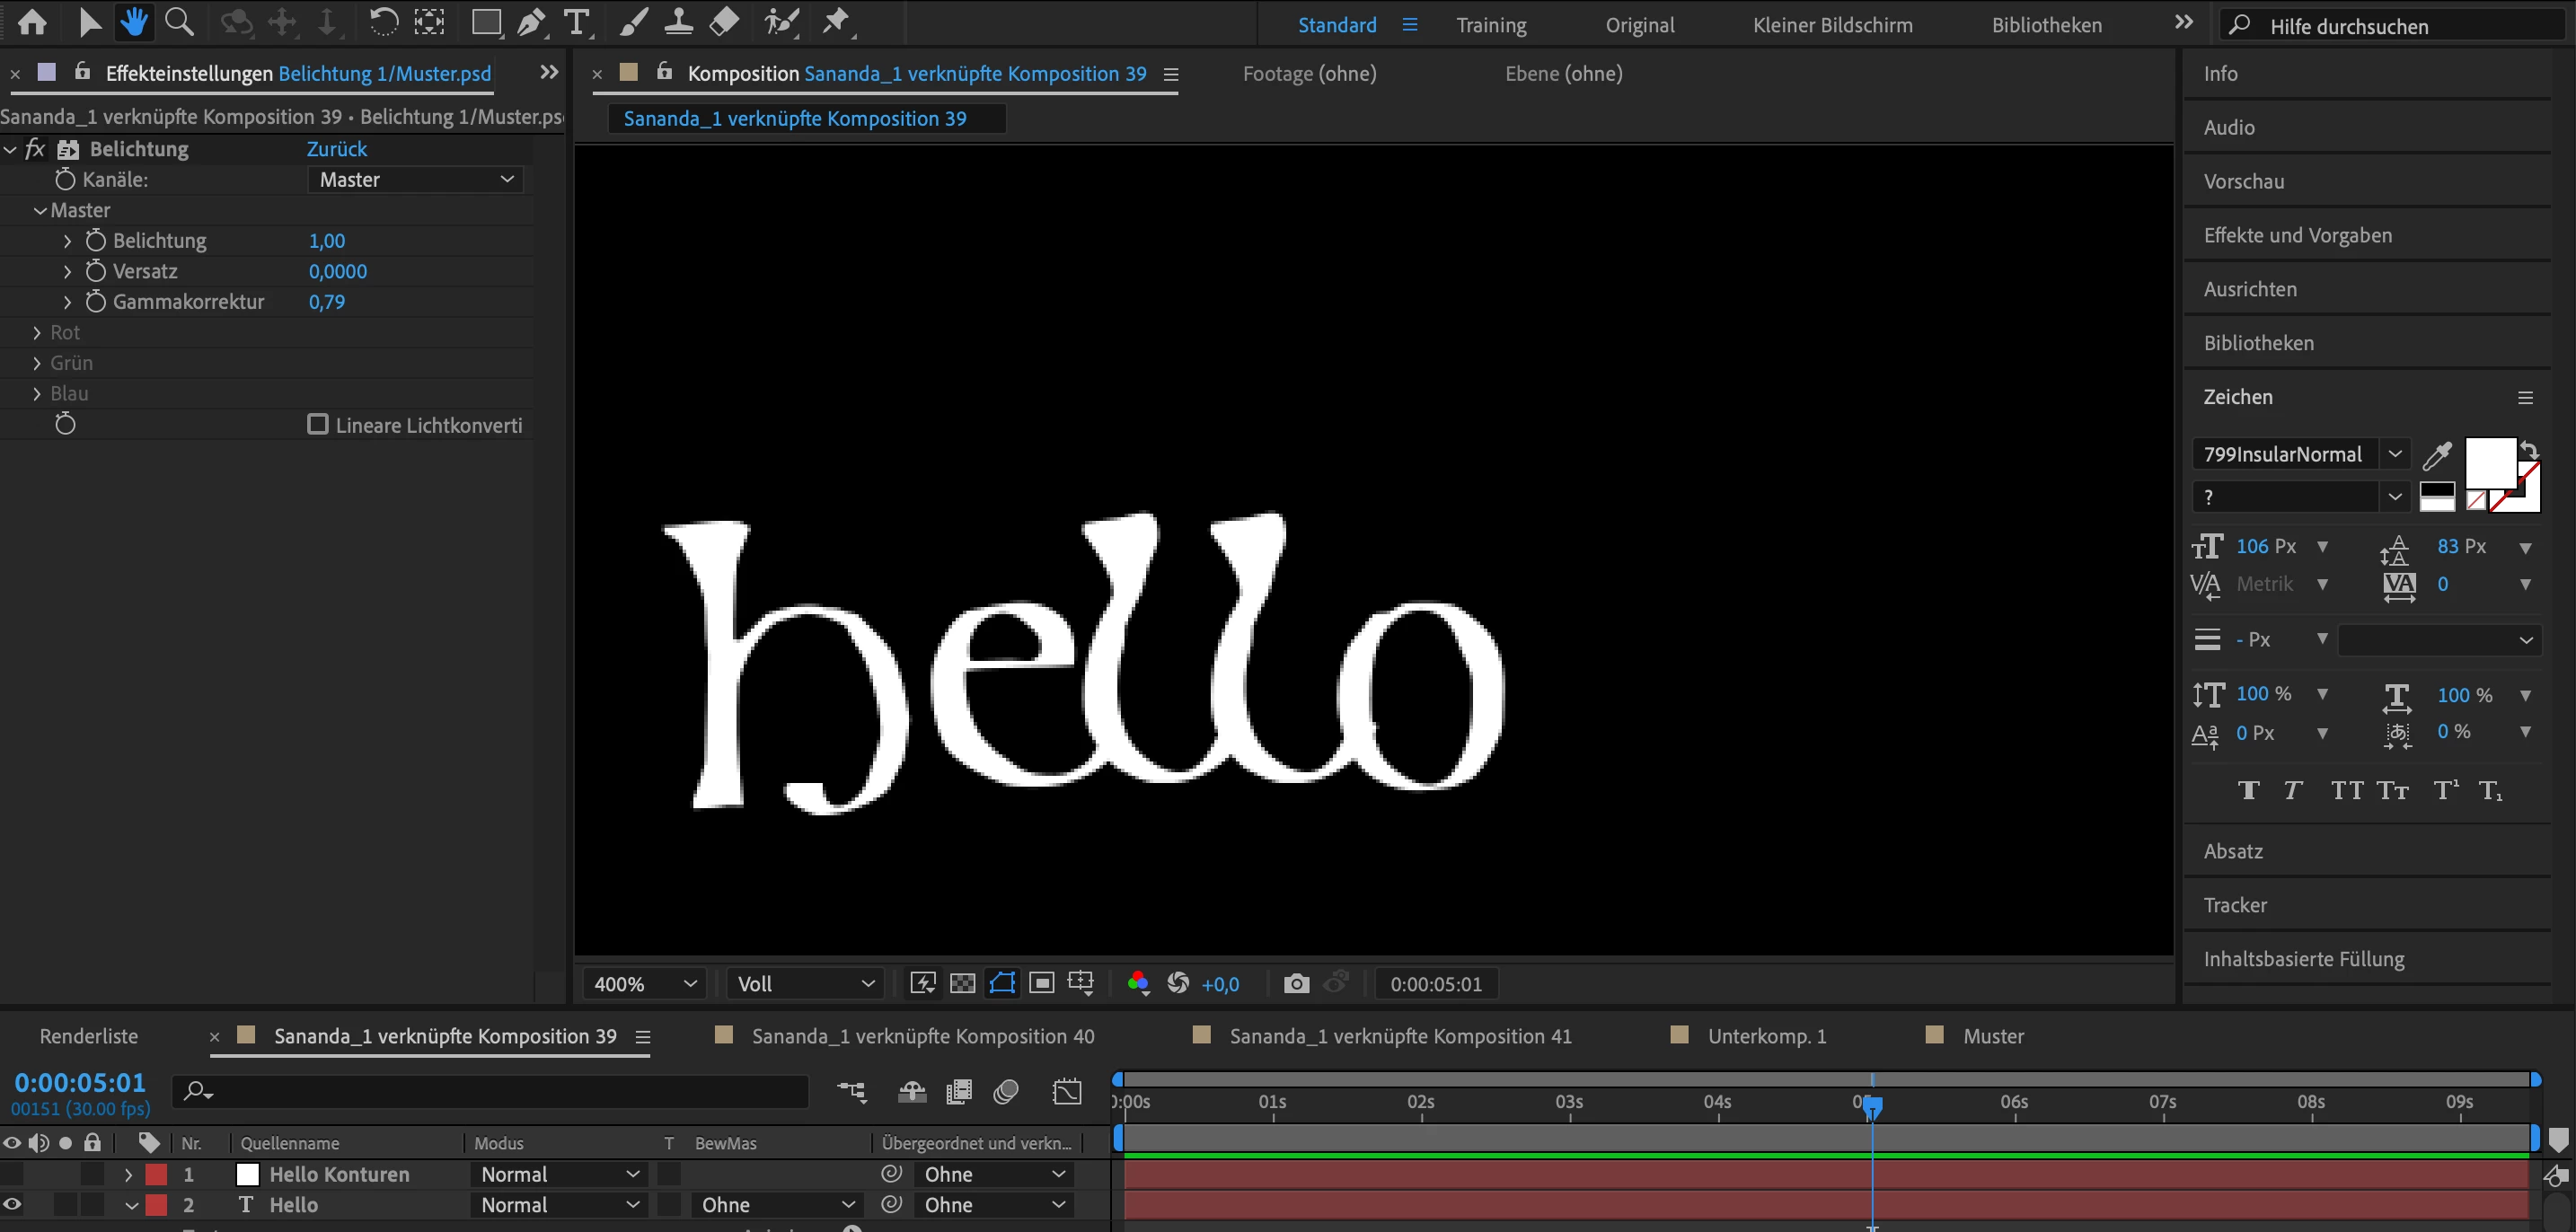
Task: Pick the Clone Stamp tool
Action: [679, 21]
